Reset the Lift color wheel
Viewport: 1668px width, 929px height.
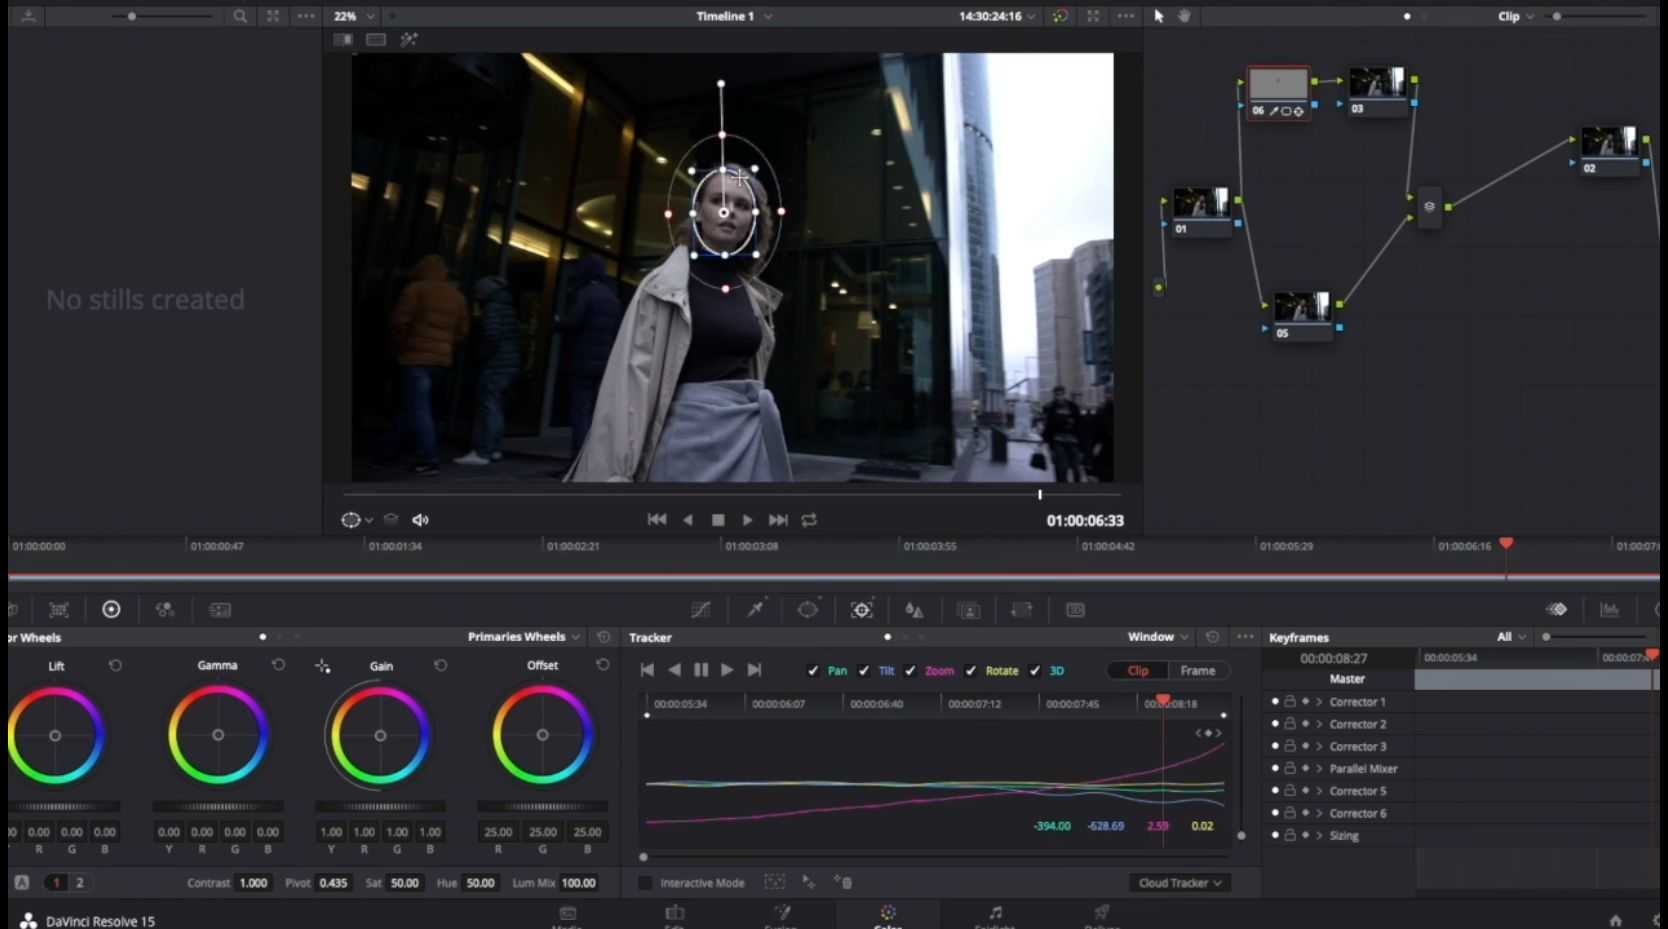pos(115,665)
